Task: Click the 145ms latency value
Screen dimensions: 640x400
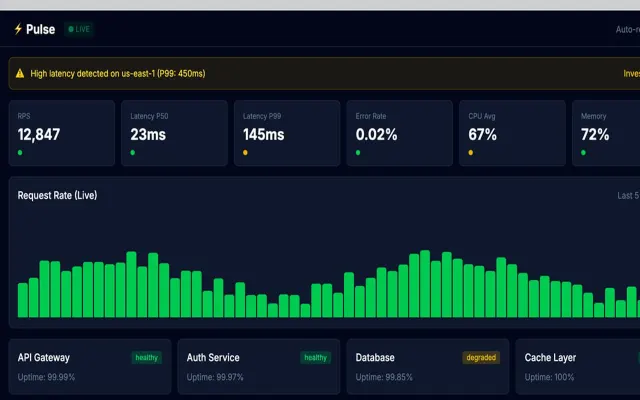Action: coord(264,134)
